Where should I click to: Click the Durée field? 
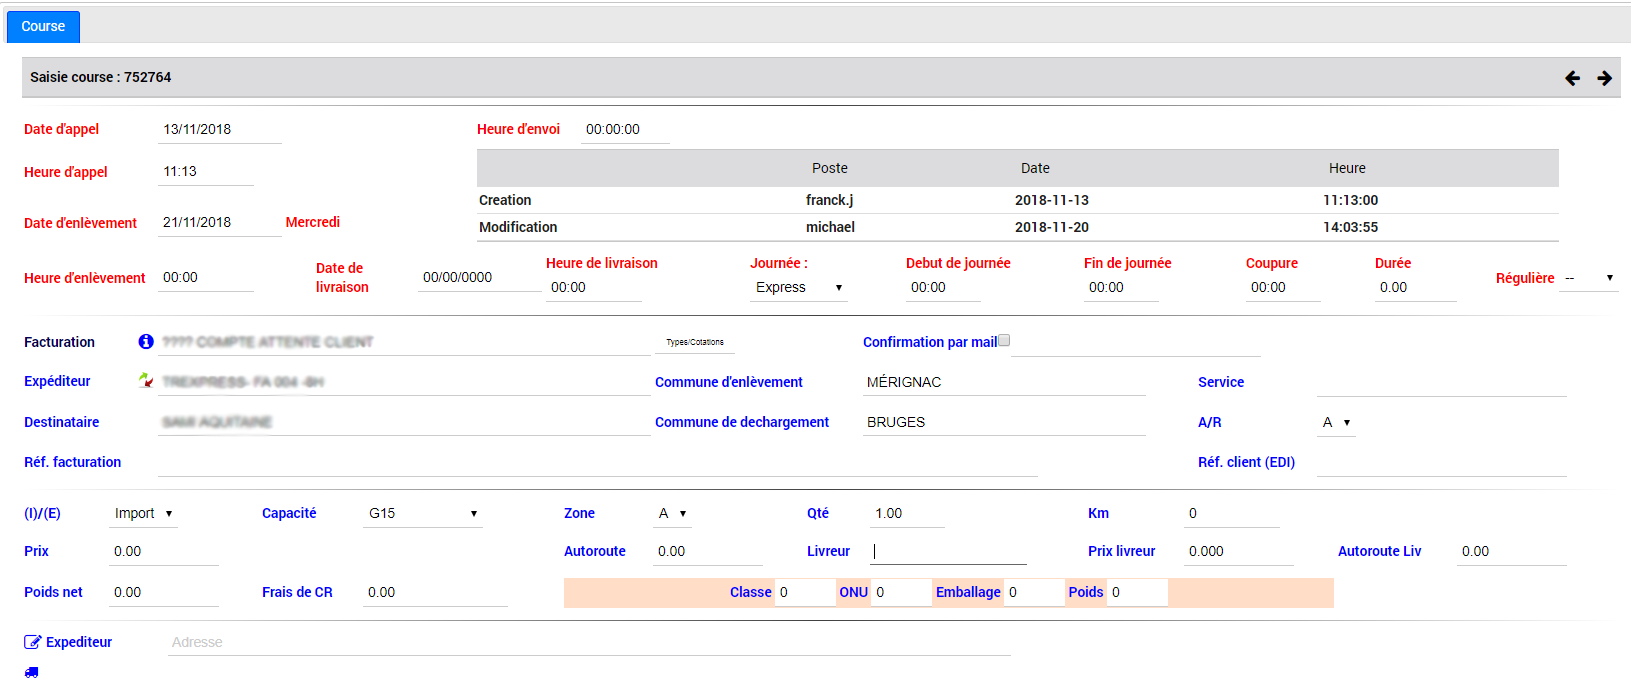coord(1415,288)
